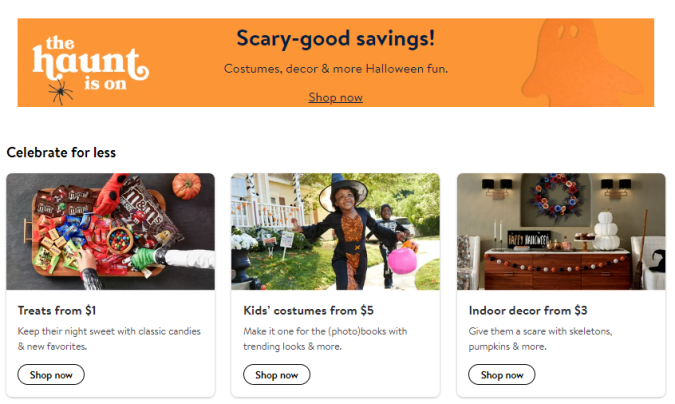Viewport: 675px width, 404px height.
Task: Click the "Indoor decor from $3" title
Action: click(527, 311)
